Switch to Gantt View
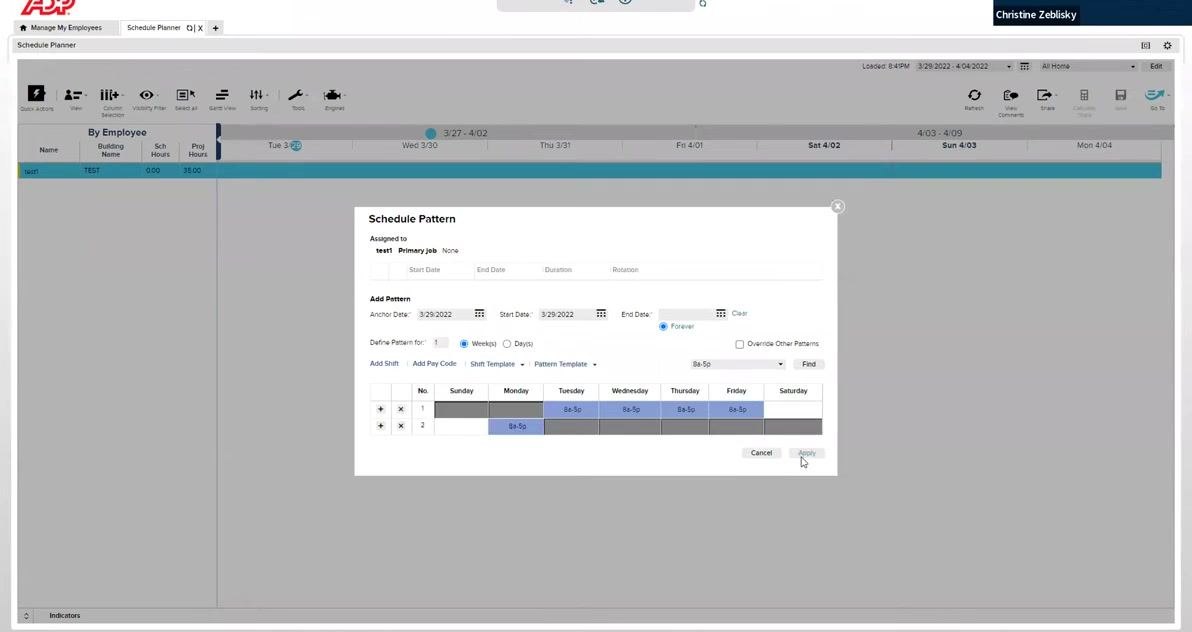The image size is (1192, 632). click(222, 95)
